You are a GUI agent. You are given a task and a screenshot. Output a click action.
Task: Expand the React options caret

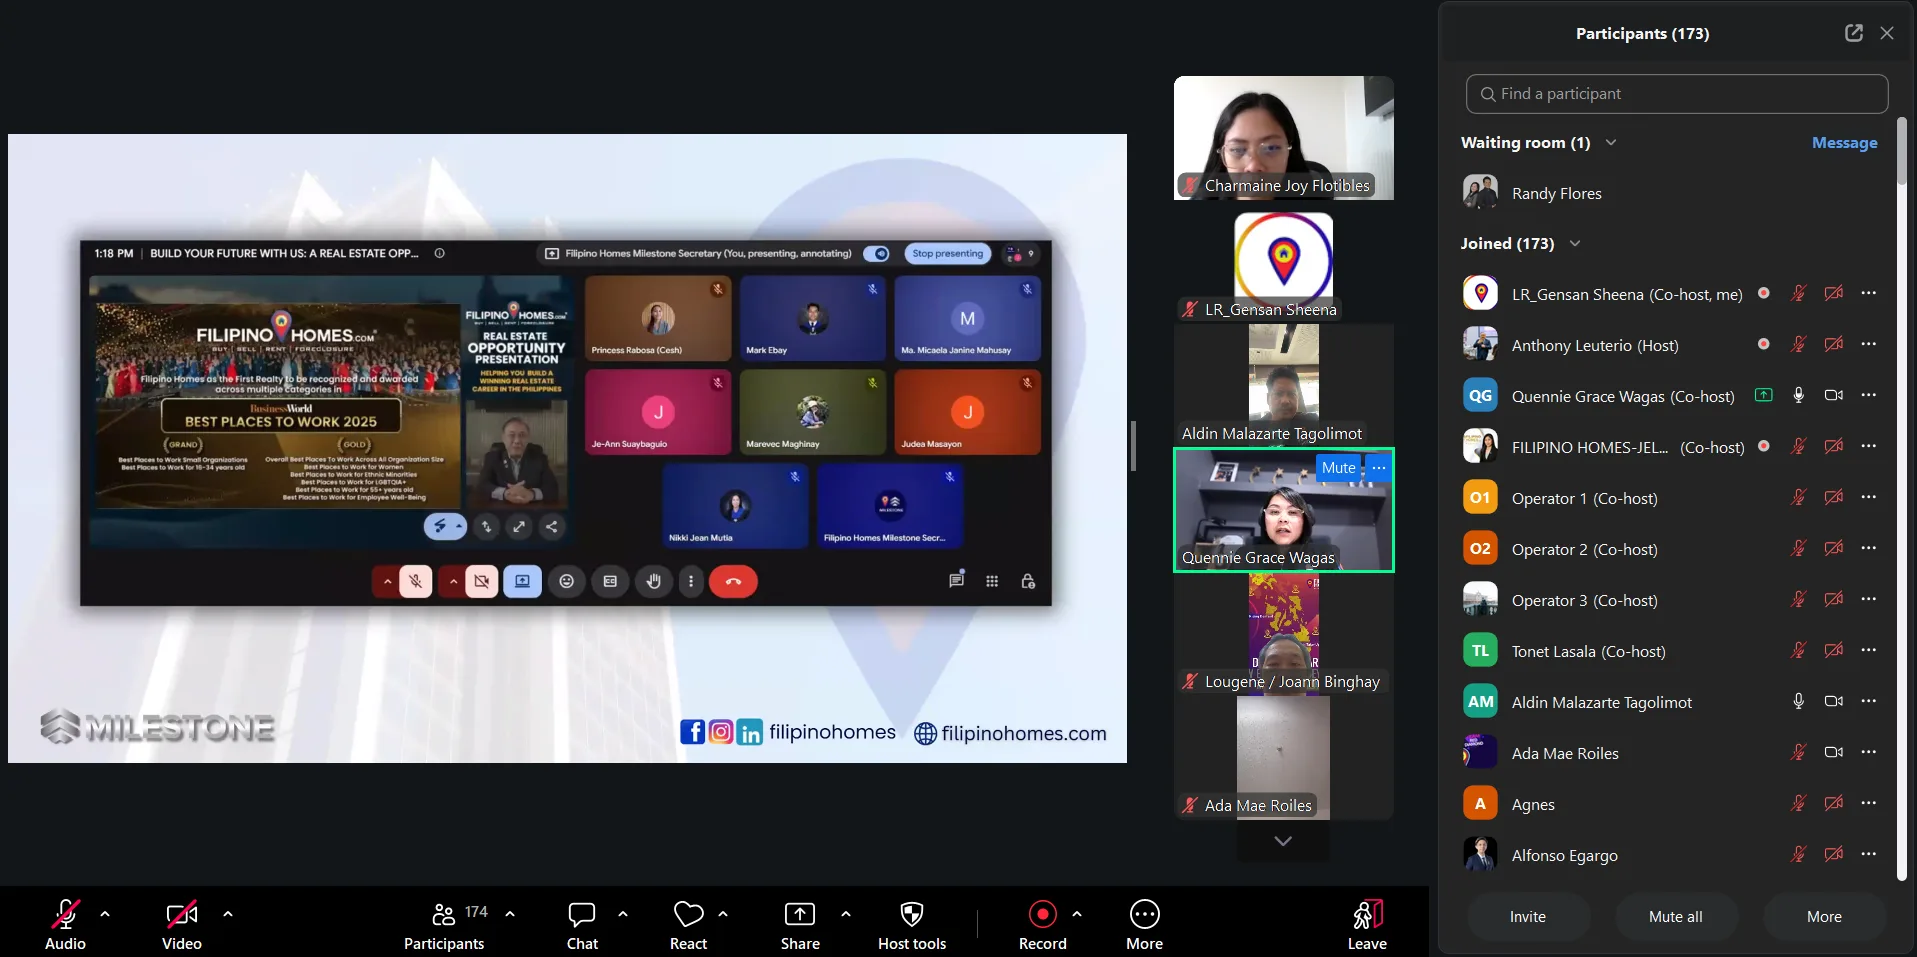pos(723,914)
